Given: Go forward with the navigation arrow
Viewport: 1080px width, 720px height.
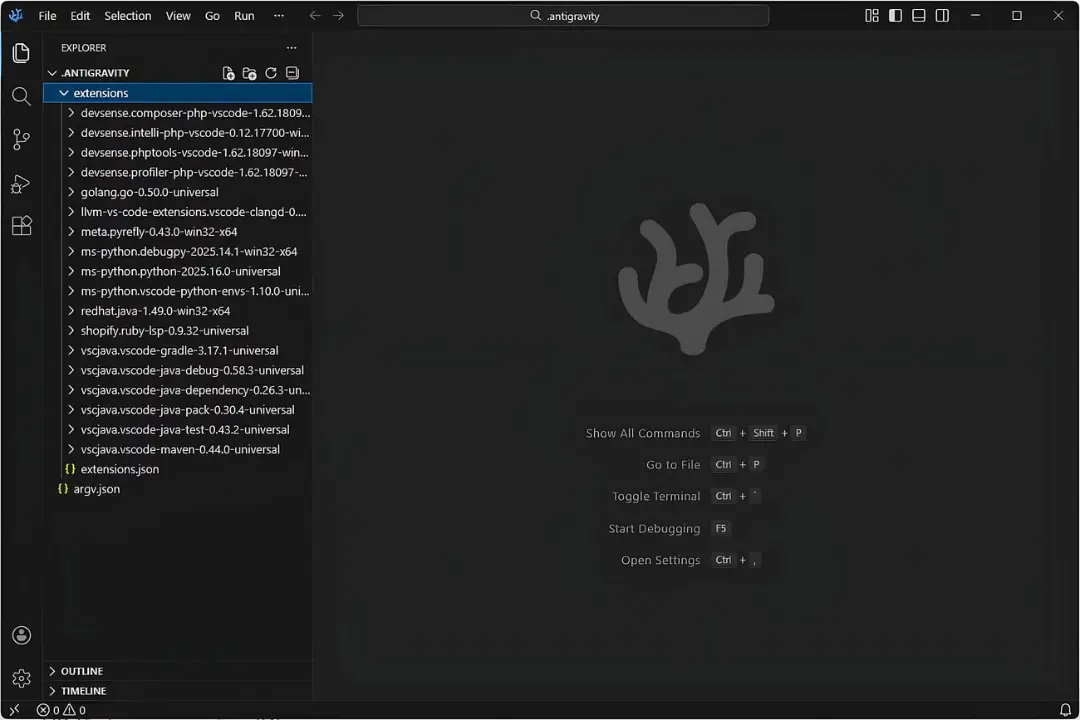Looking at the screenshot, I should (x=338, y=15).
